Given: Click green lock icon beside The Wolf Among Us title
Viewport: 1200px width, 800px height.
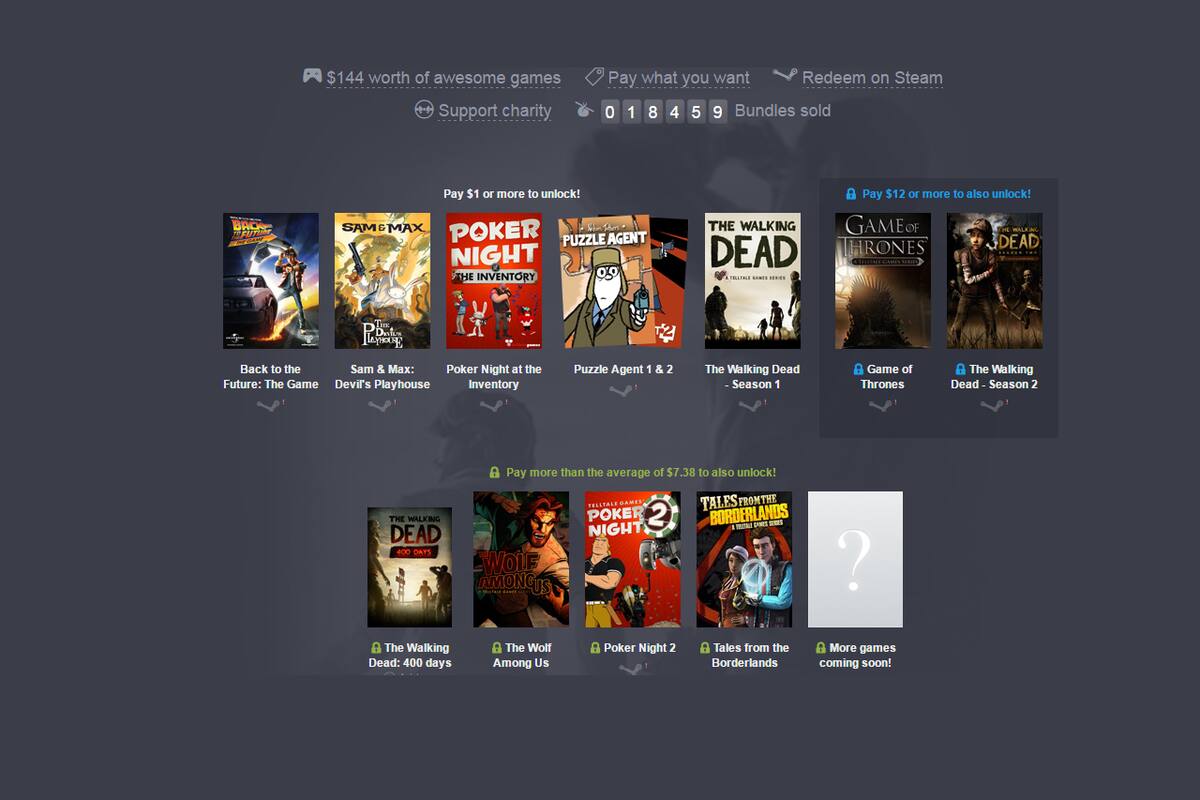Looking at the screenshot, I should click(497, 648).
